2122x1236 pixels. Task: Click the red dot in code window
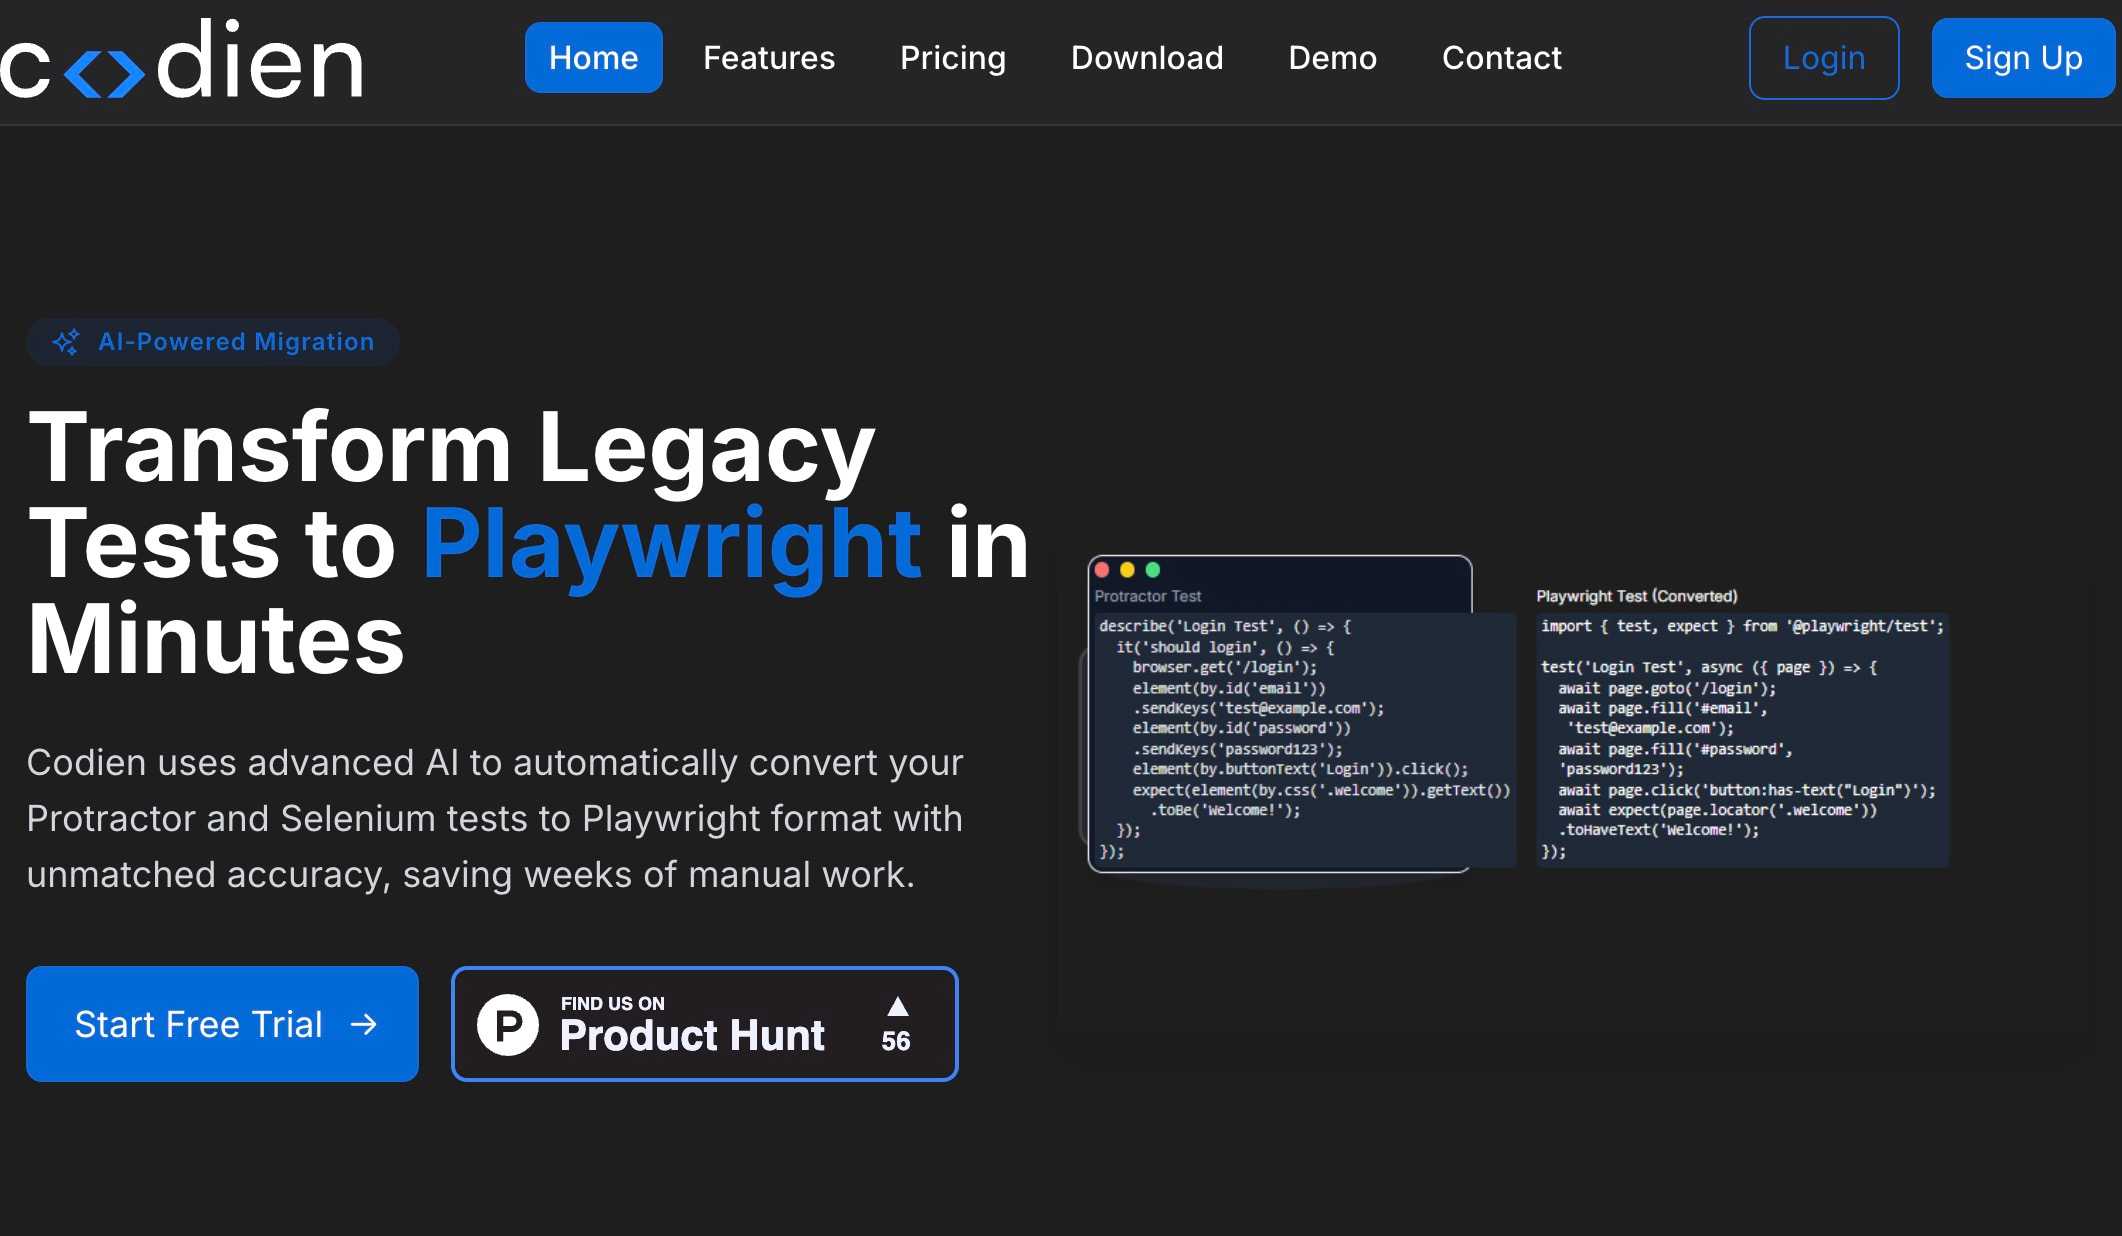point(1102,570)
